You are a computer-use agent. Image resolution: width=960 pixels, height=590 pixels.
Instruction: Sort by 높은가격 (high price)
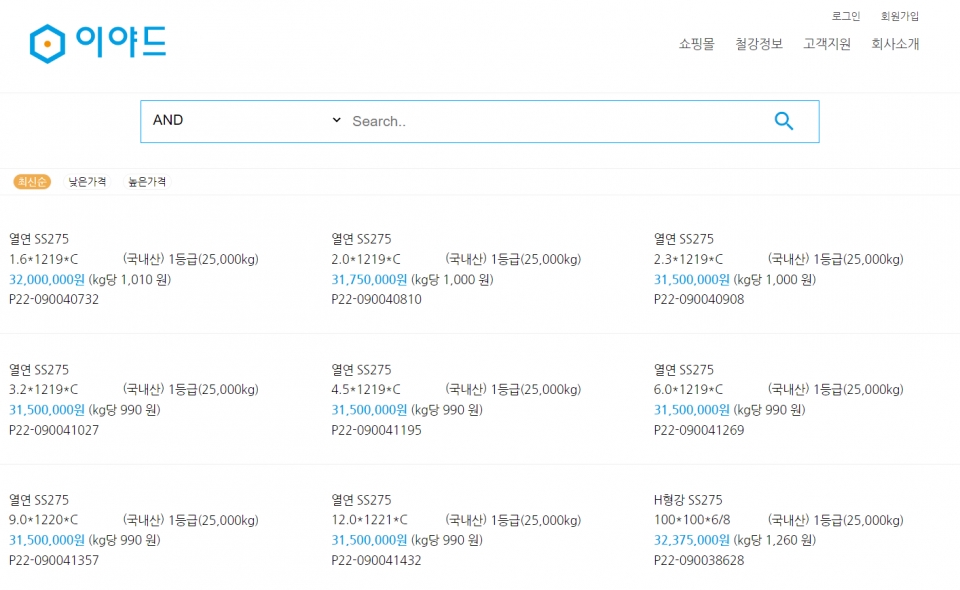[147, 182]
